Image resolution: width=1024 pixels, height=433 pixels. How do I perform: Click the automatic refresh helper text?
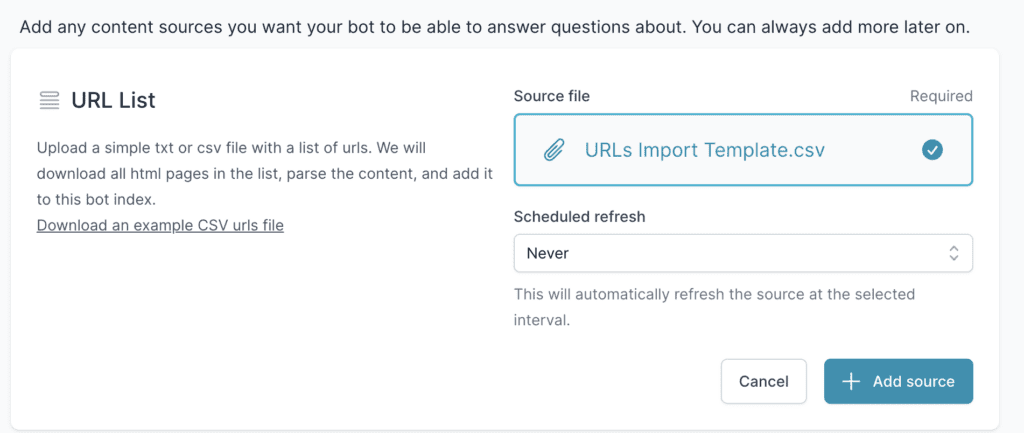(x=714, y=307)
